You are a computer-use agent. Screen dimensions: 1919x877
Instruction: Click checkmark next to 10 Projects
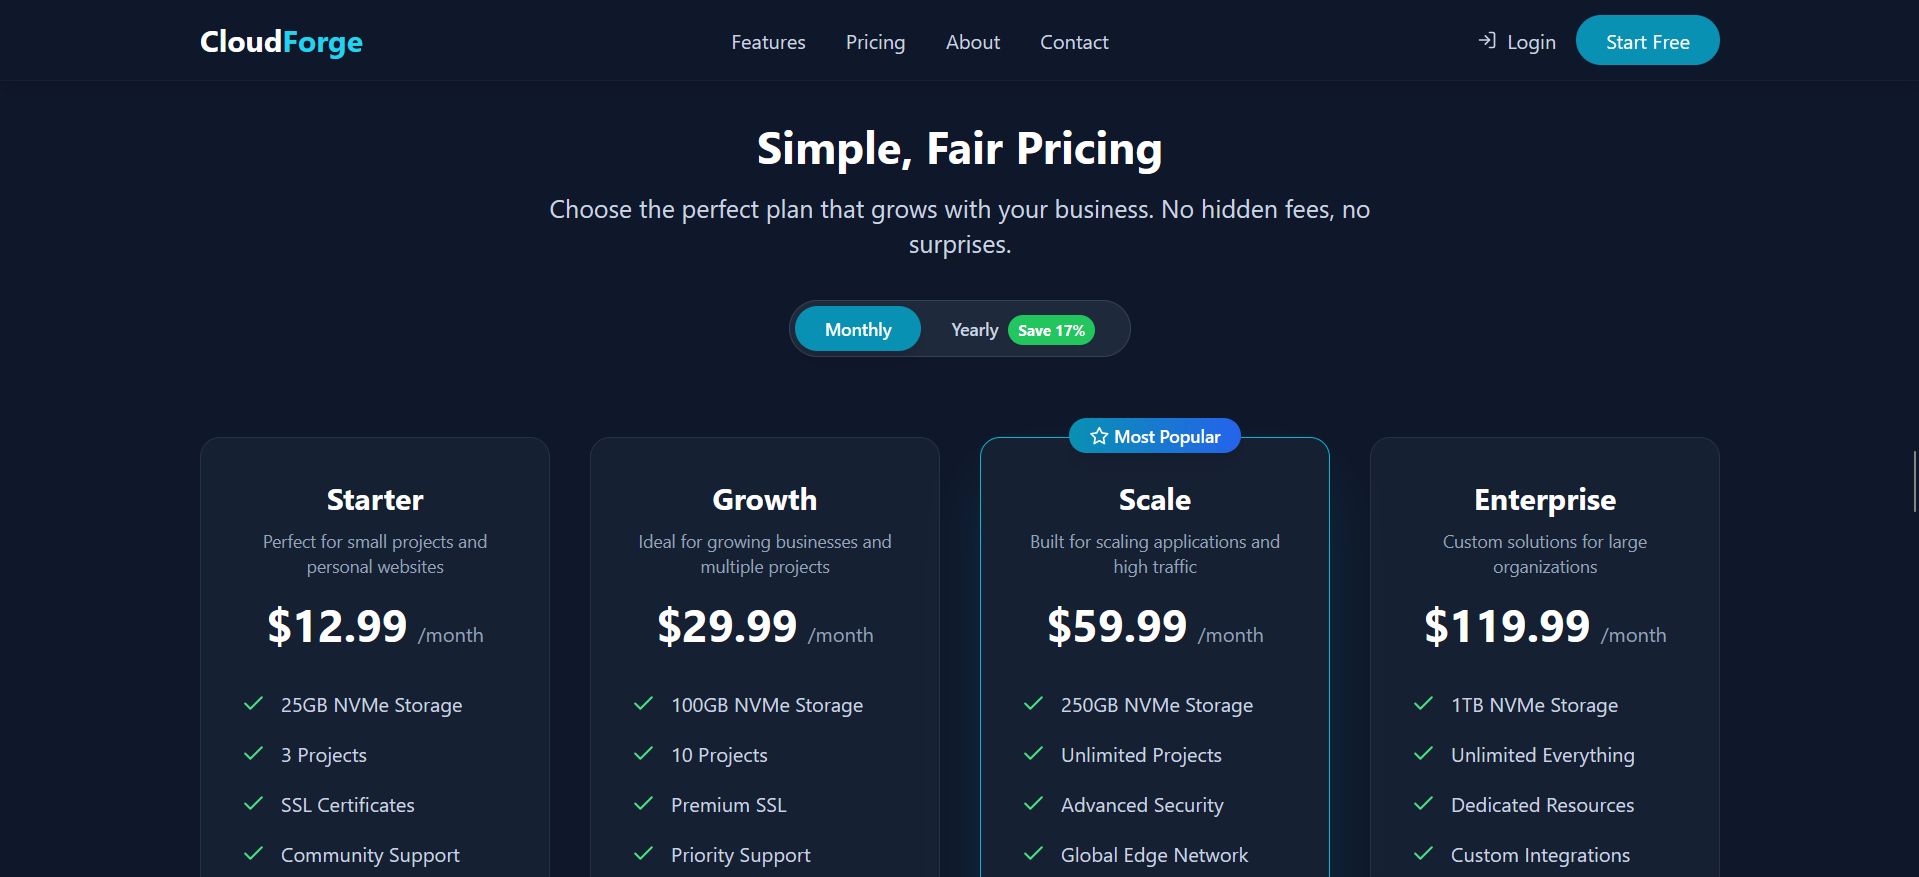[644, 754]
